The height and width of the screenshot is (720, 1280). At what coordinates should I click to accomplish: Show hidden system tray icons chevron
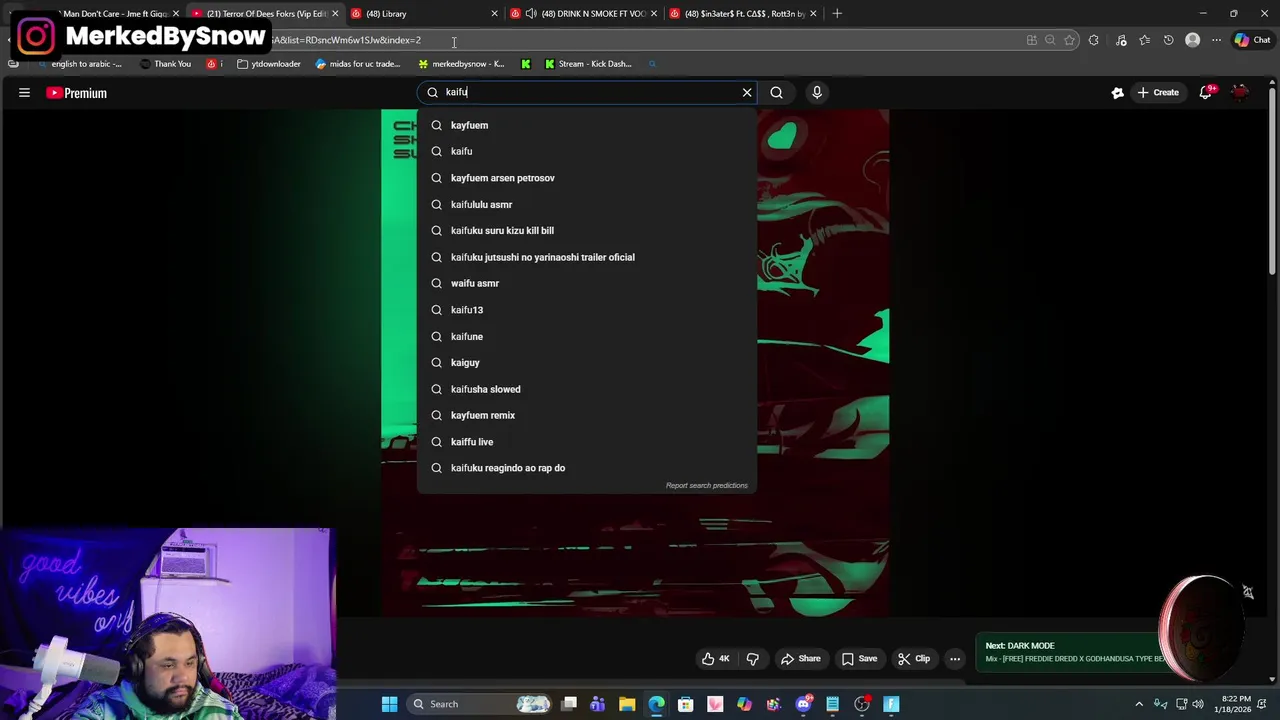coord(1139,704)
